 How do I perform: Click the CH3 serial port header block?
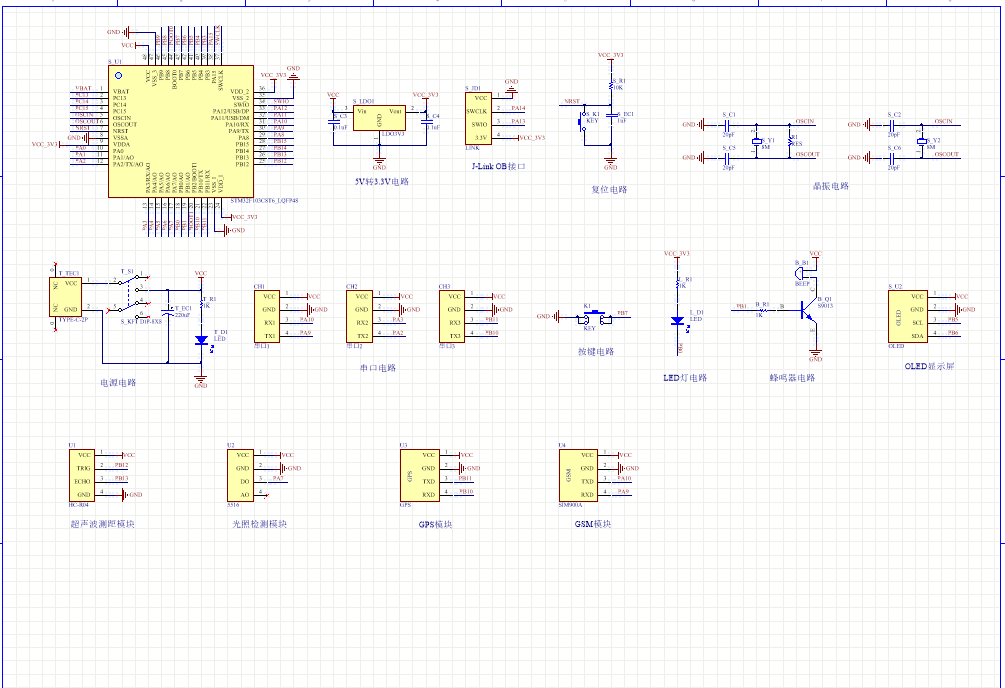(452, 317)
